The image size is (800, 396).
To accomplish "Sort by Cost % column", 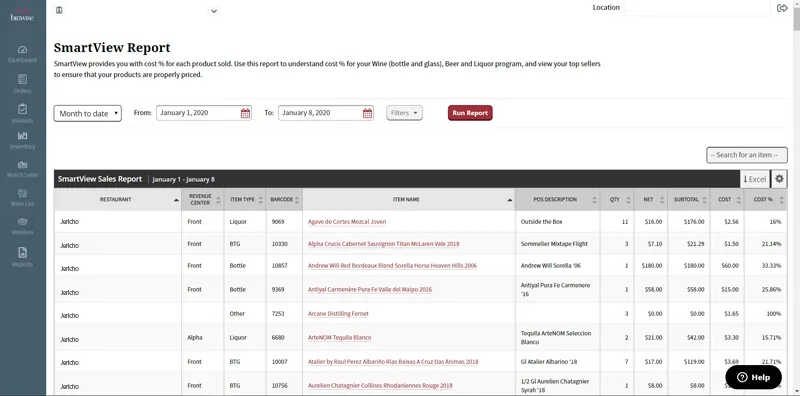I will (765, 200).
